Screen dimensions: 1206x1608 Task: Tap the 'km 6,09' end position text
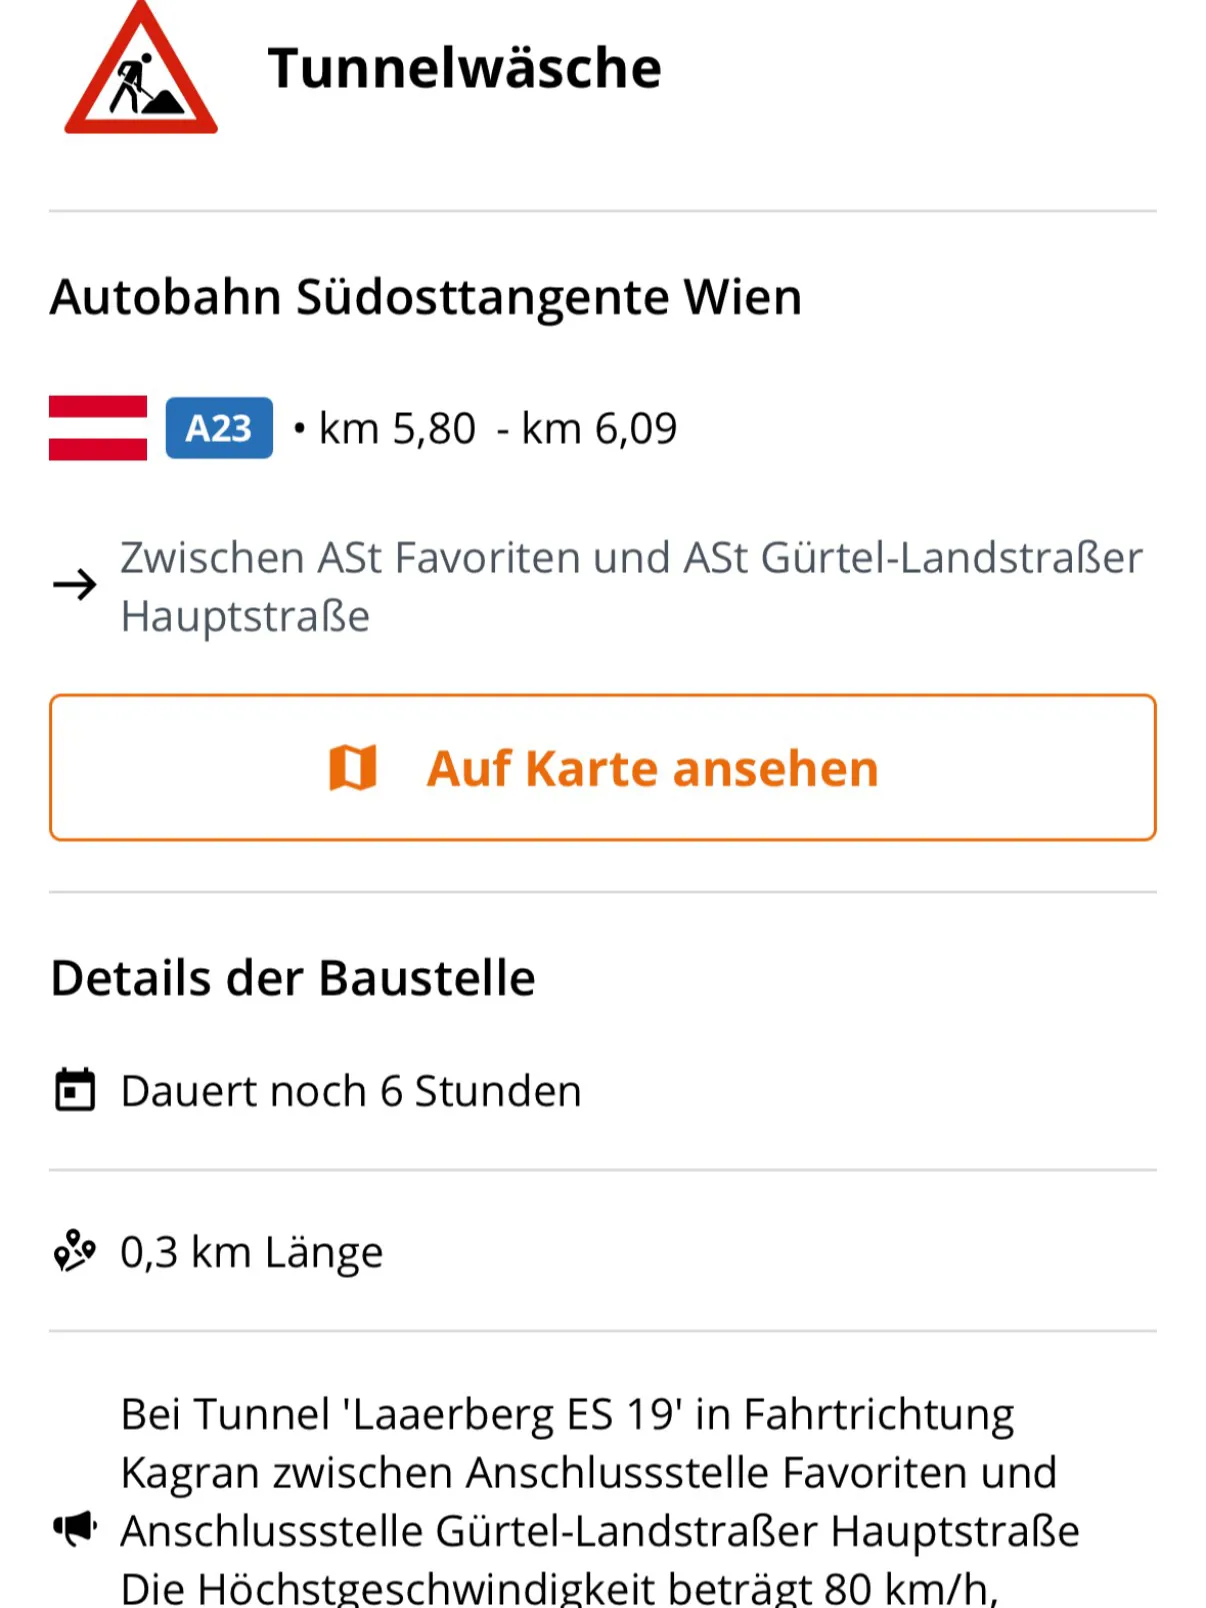[x=599, y=429]
